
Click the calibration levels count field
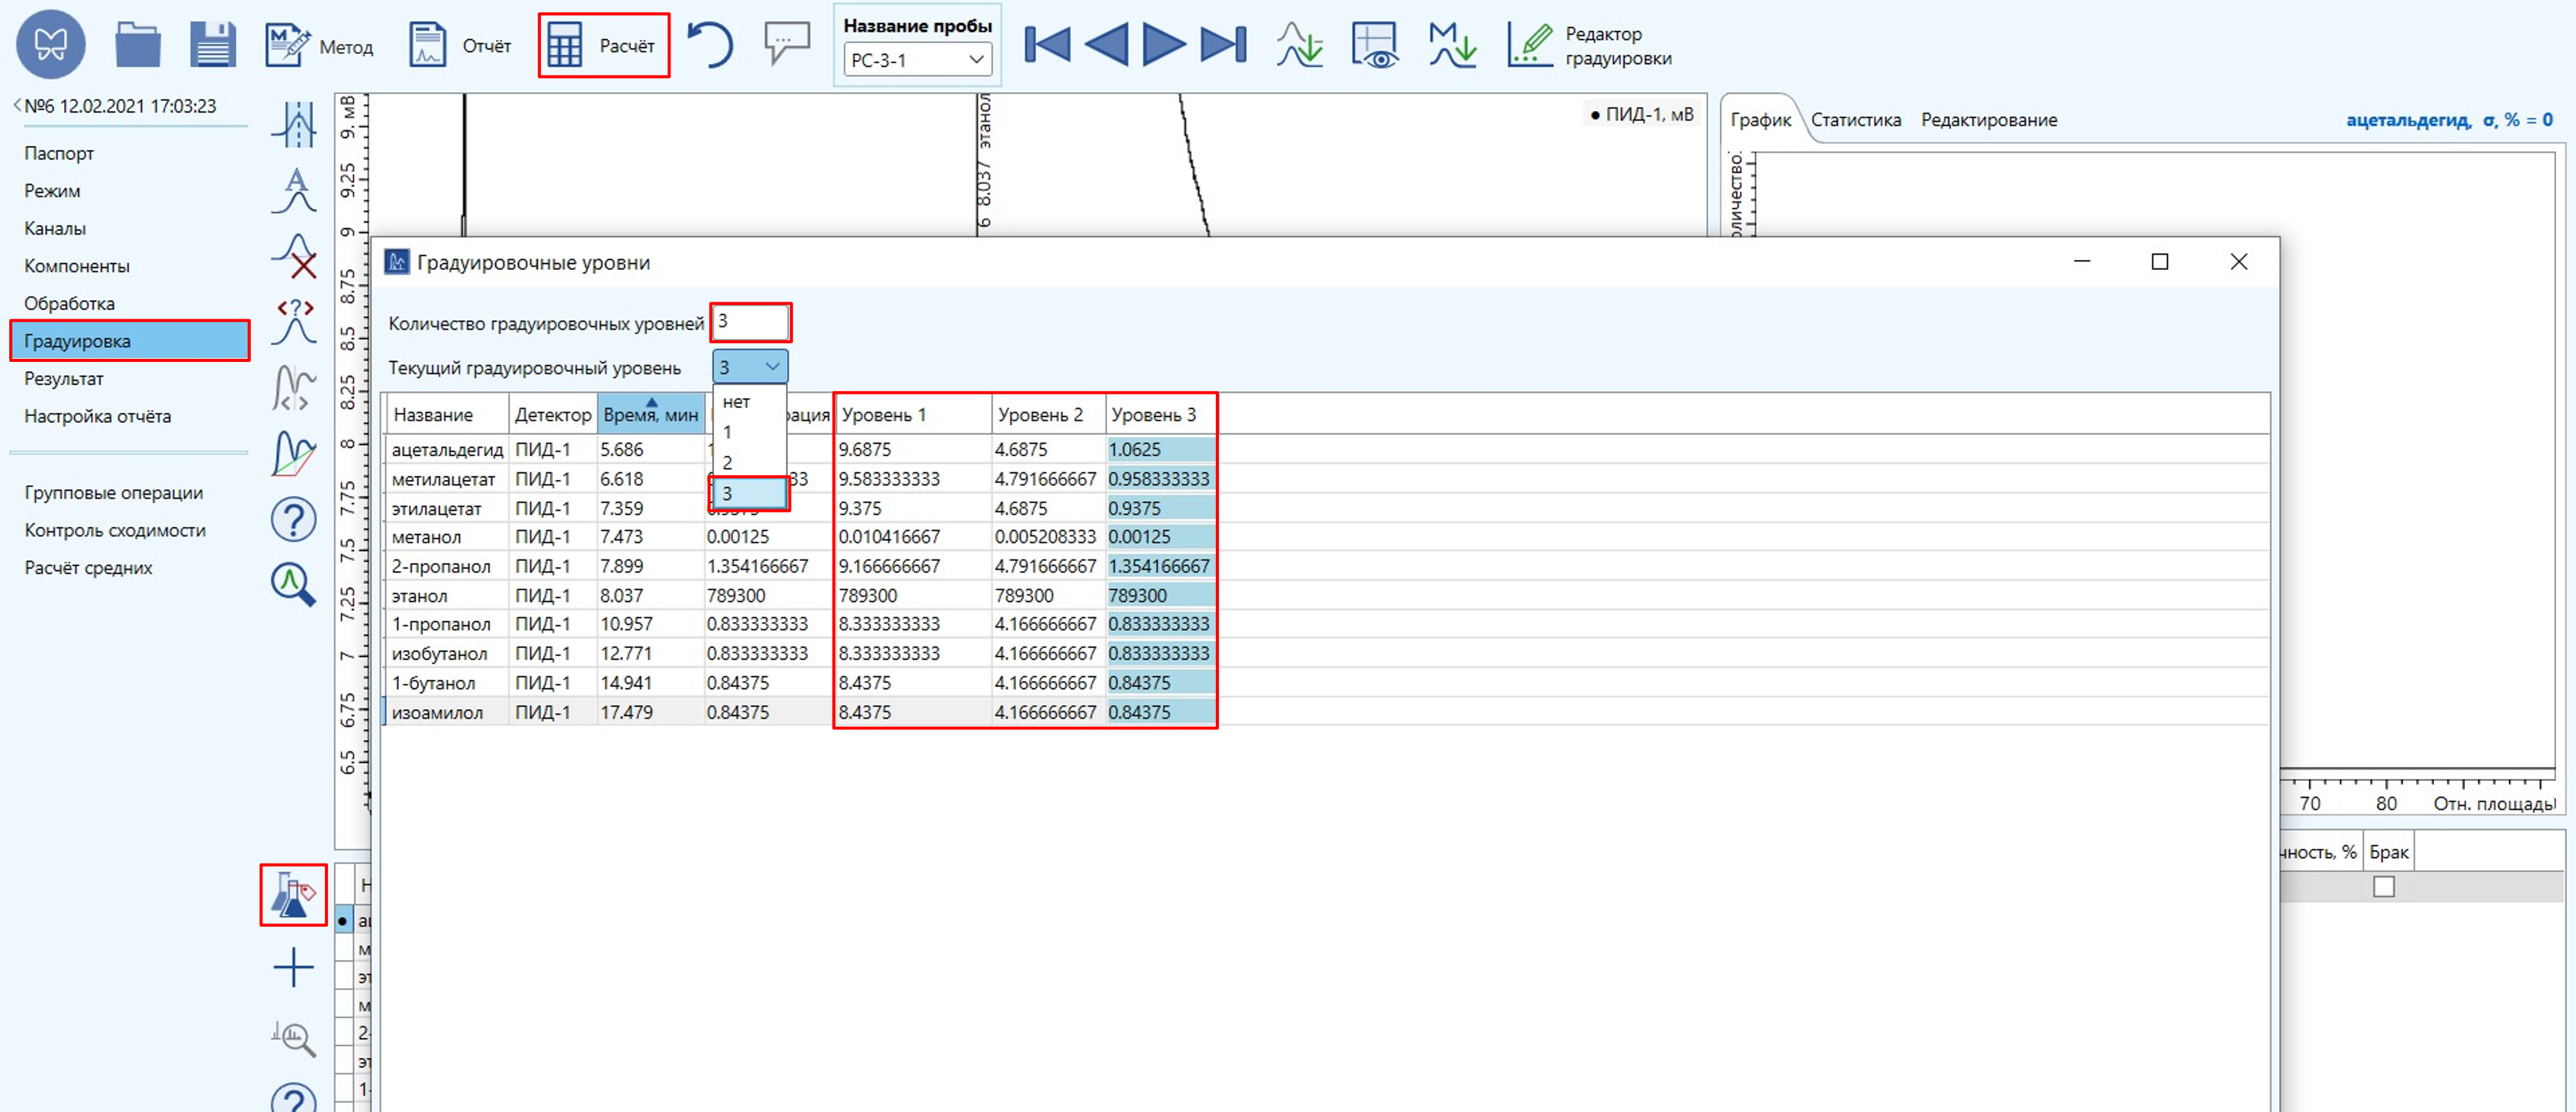pyautogui.click(x=750, y=322)
